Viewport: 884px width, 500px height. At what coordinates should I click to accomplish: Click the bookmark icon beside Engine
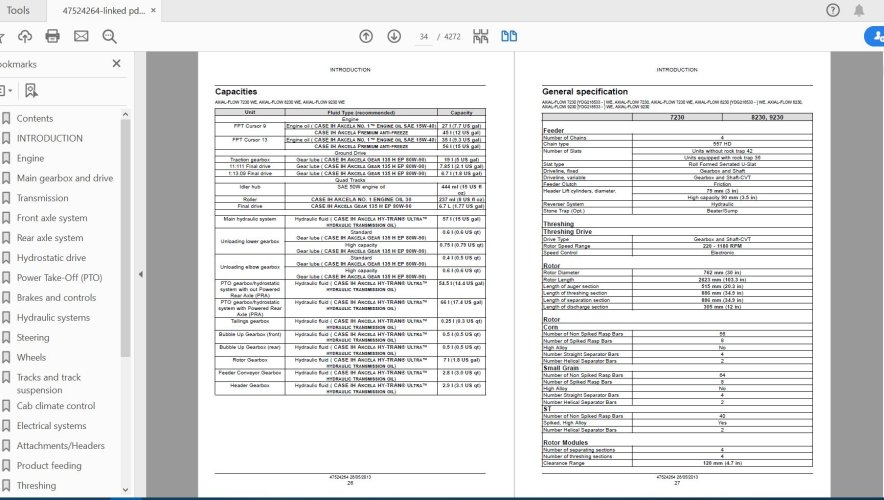(x=6, y=158)
